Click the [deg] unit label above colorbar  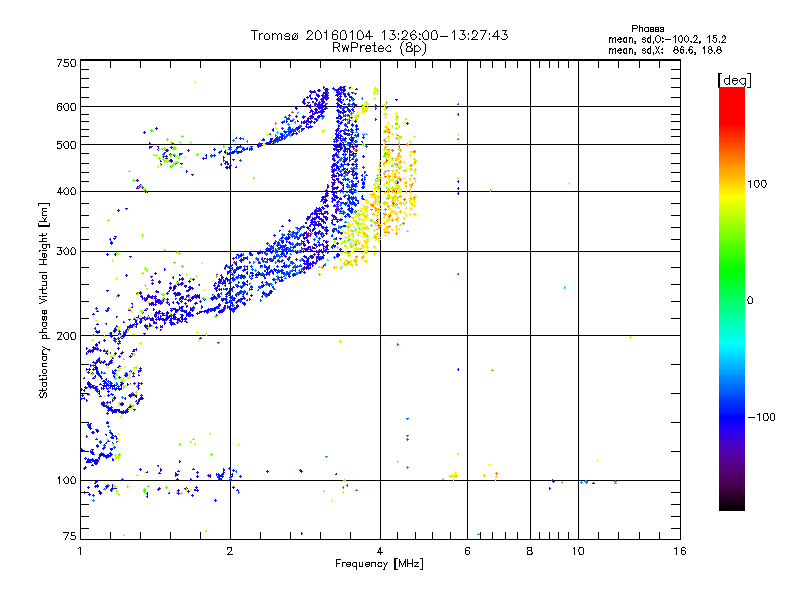click(x=734, y=80)
